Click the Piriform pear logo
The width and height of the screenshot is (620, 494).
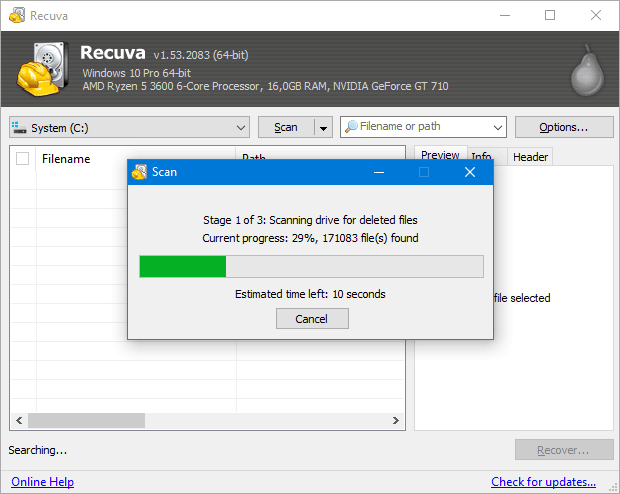pos(587,71)
